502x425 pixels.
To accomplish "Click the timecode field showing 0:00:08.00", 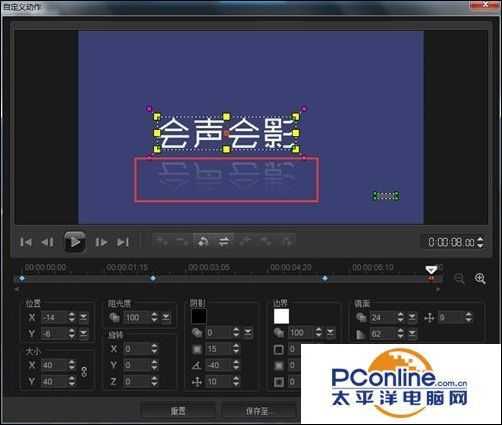I will (x=451, y=242).
